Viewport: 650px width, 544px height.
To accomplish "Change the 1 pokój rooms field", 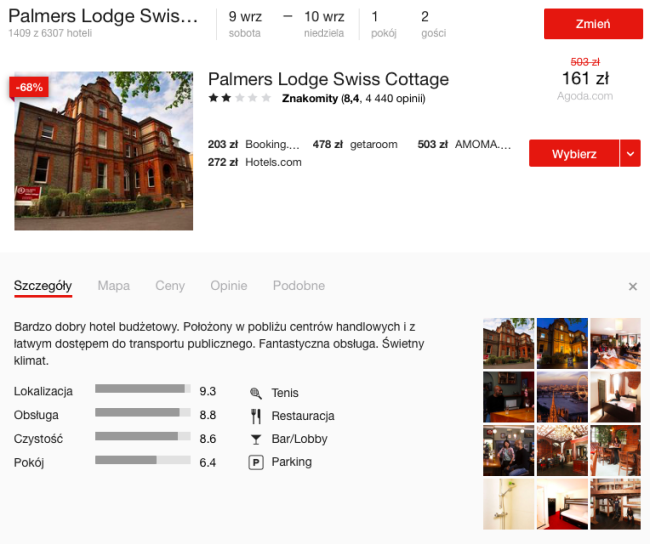I will [384, 24].
